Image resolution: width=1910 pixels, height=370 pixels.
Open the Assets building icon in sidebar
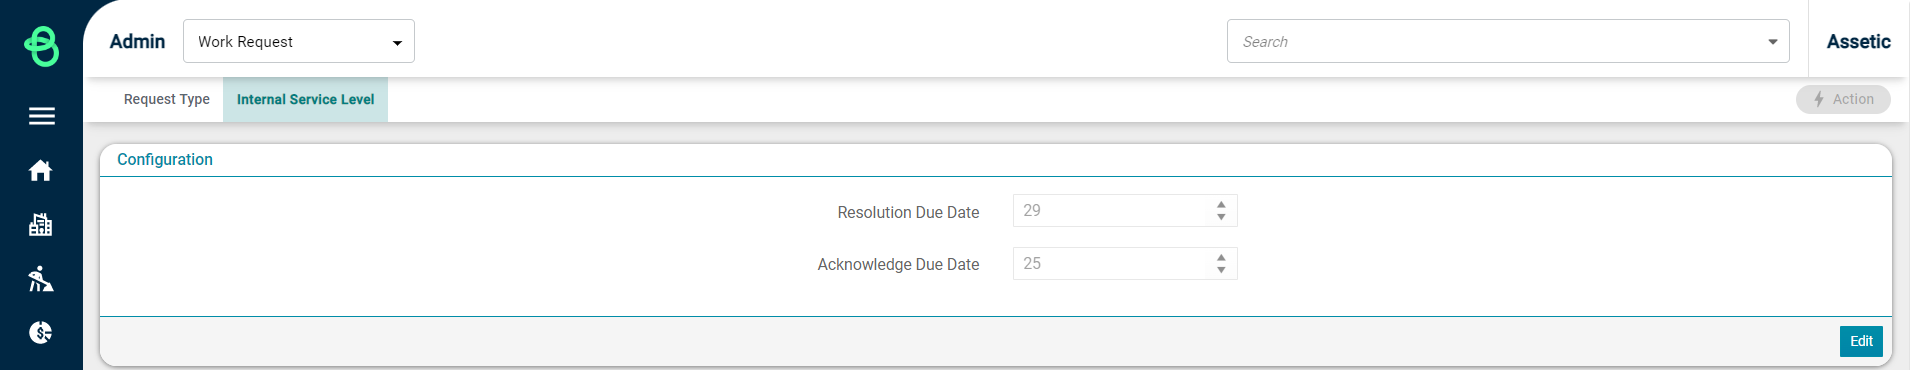(41, 225)
